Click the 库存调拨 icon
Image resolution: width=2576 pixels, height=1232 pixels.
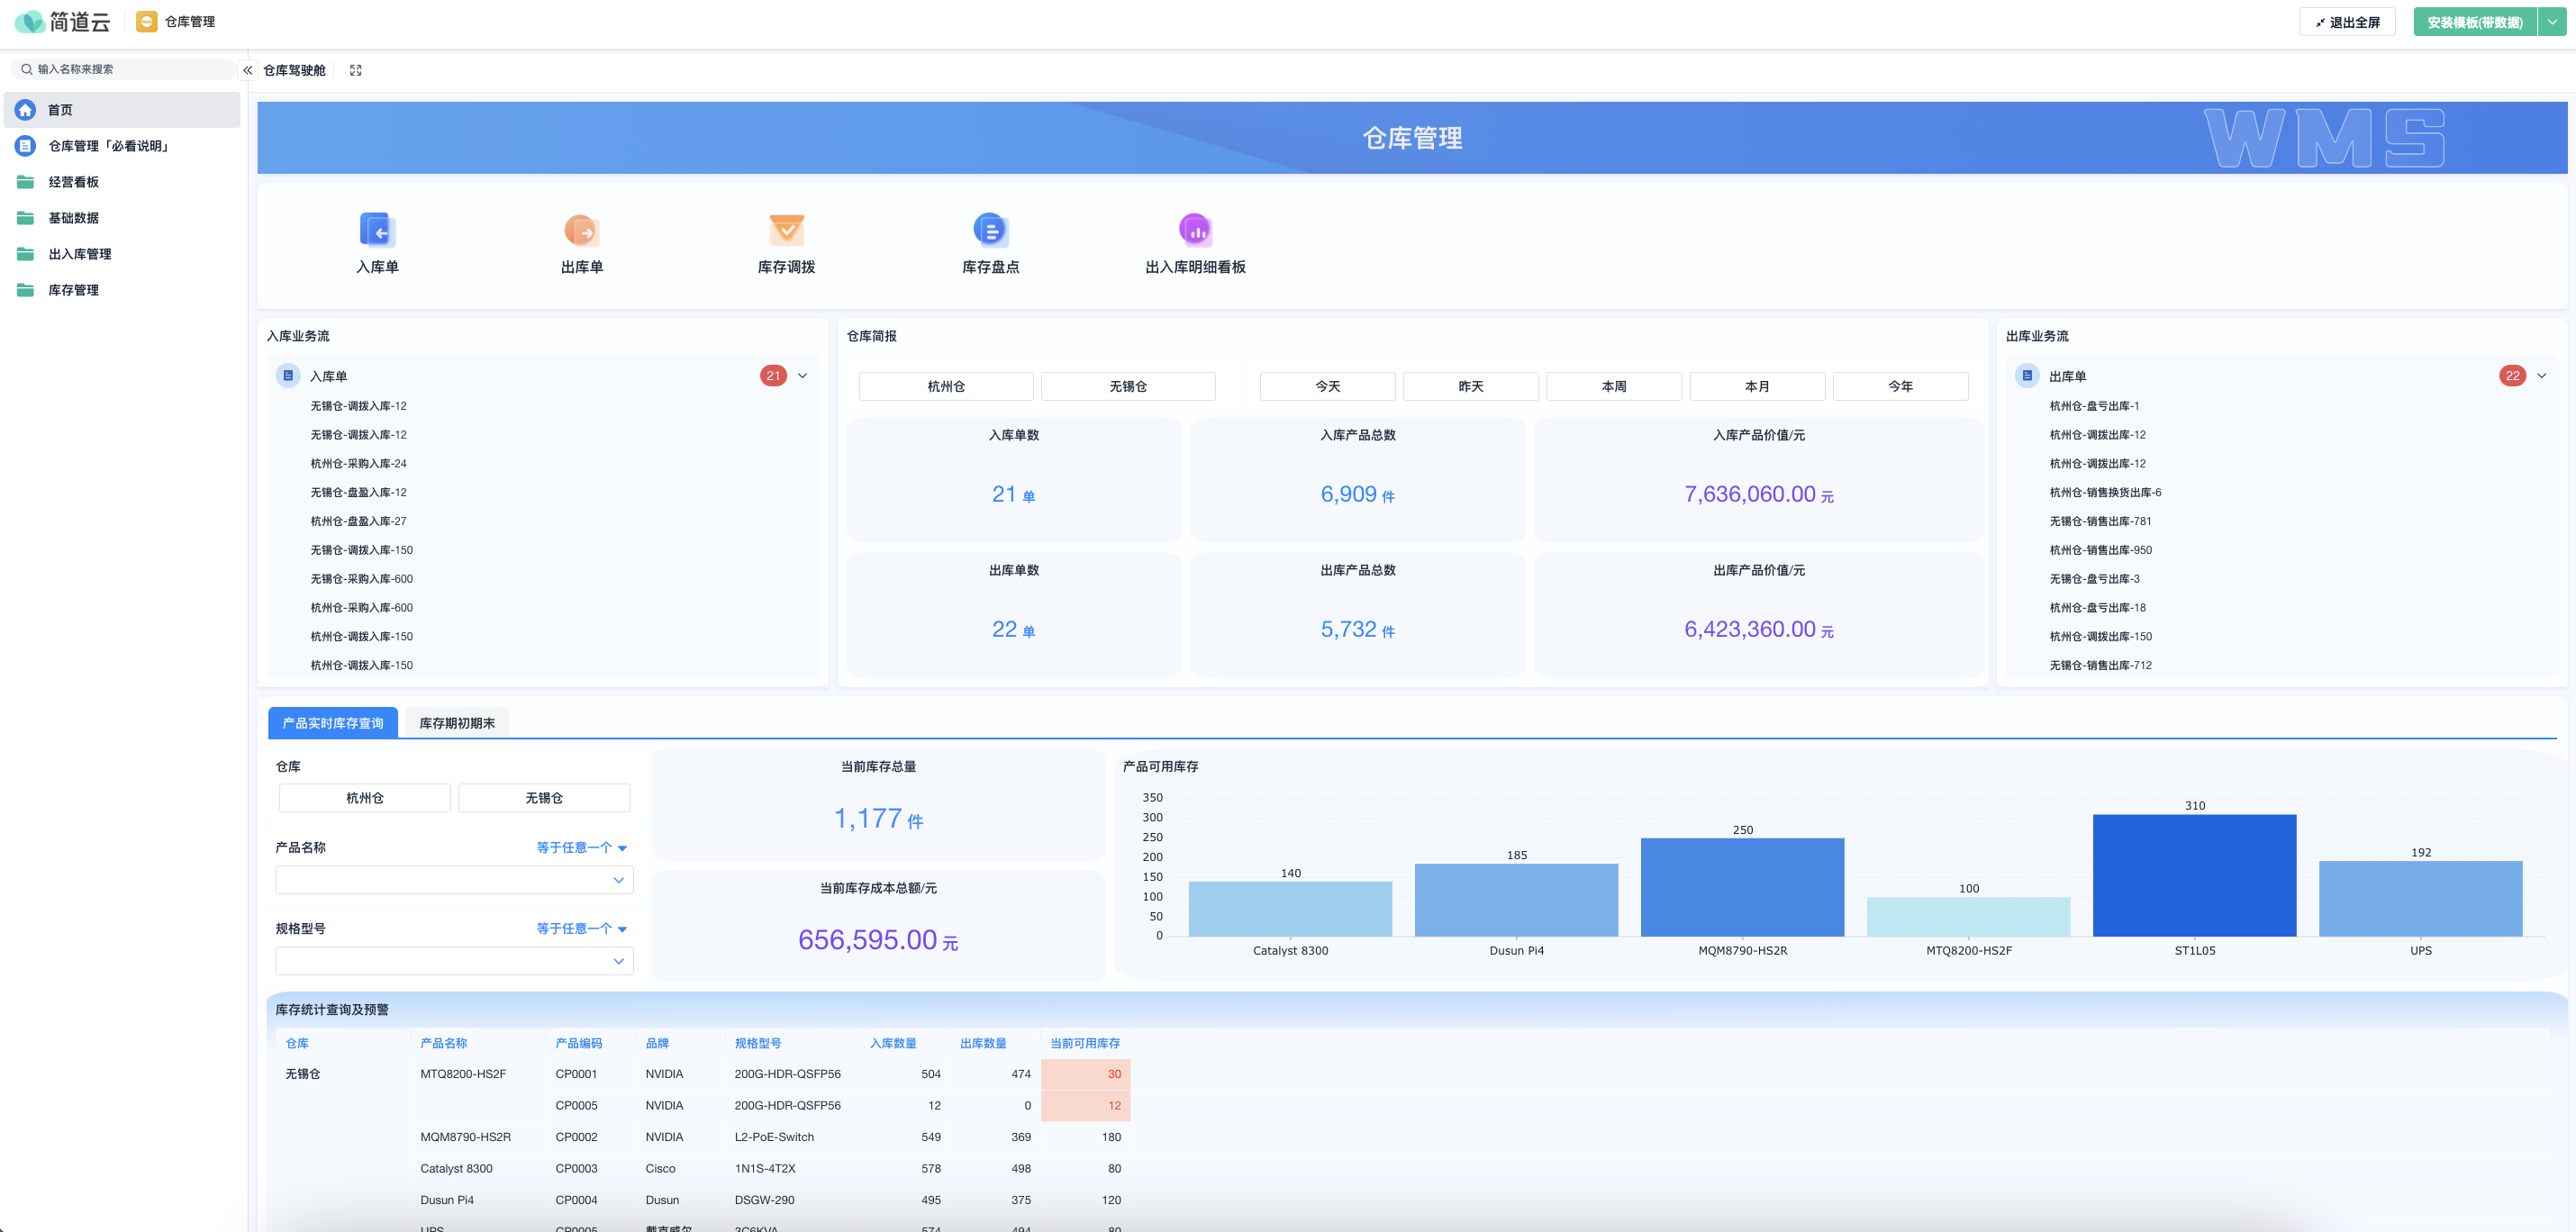coord(786,230)
